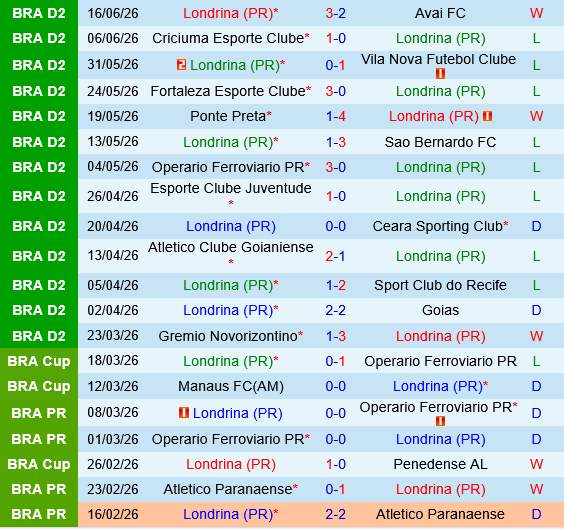Click red card icon under Operario Ferroviario PR on 08/03/26
The width and height of the screenshot is (564, 530).
coord(440,421)
